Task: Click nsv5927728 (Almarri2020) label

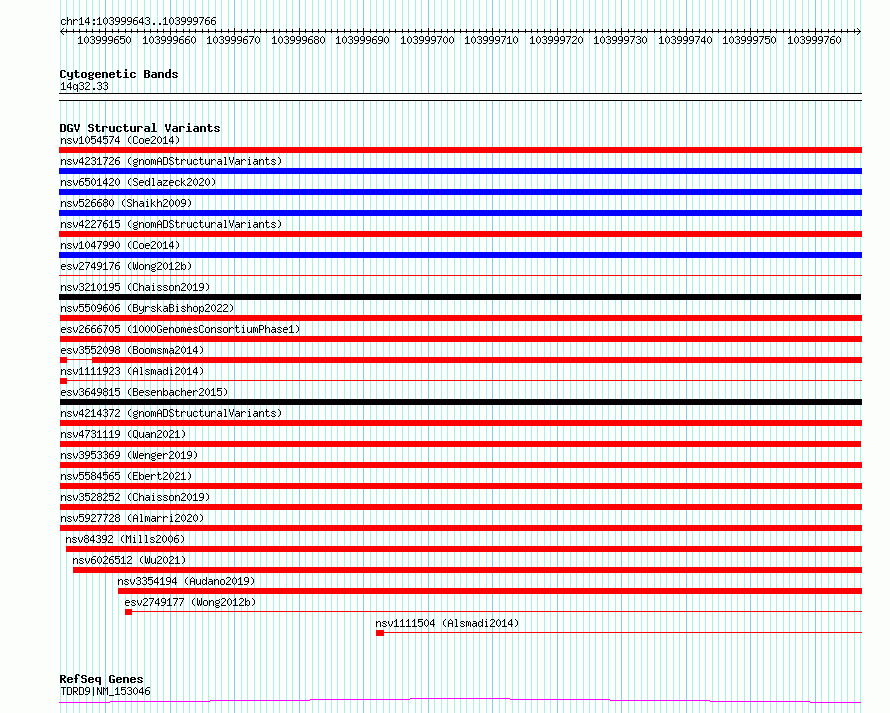Action: 132,518
